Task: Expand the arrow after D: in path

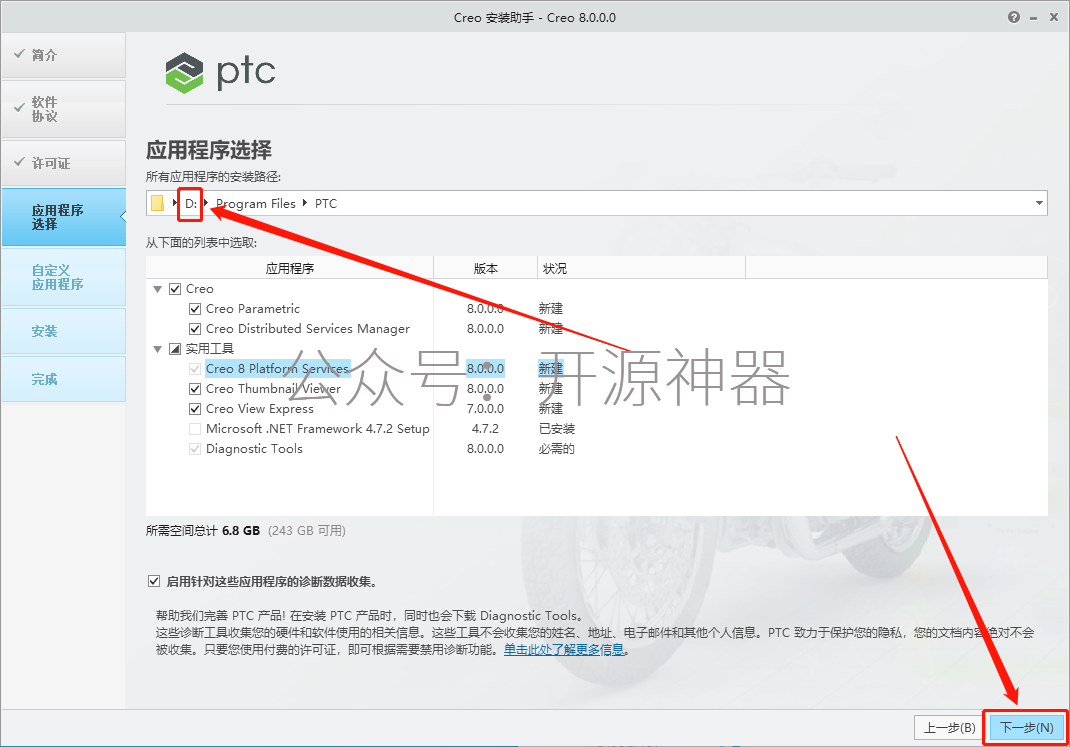Action: coord(206,203)
